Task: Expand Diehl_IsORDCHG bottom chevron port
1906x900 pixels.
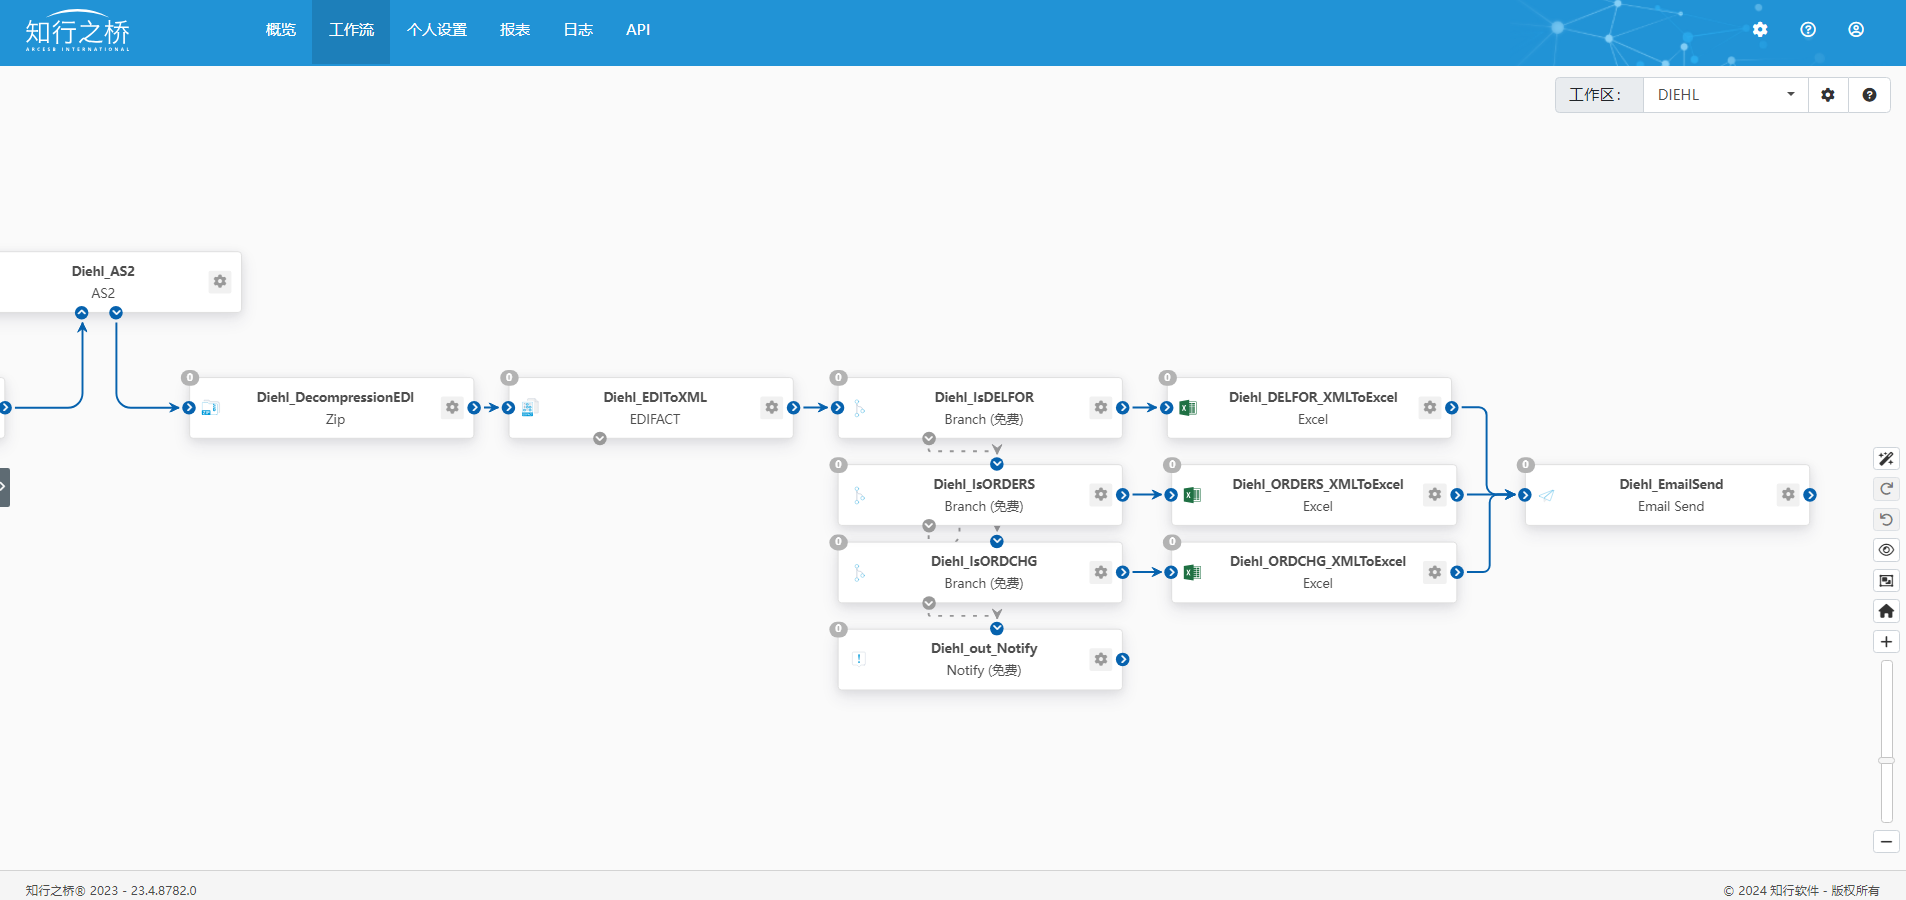Action: (x=929, y=603)
